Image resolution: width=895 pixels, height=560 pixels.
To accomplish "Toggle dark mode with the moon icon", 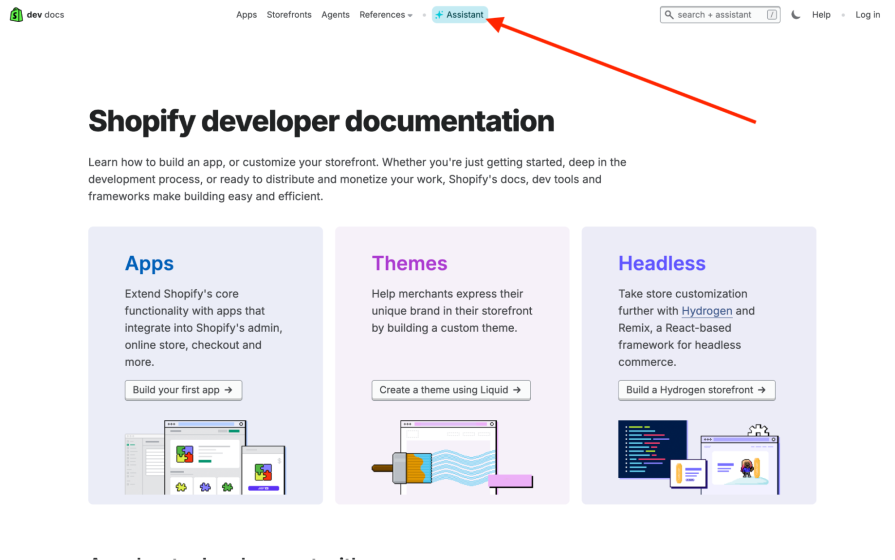I will click(x=796, y=15).
